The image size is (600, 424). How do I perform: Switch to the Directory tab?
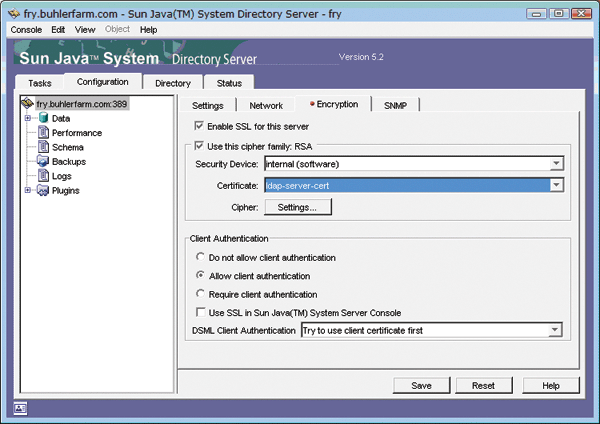[x=172, y=83]
